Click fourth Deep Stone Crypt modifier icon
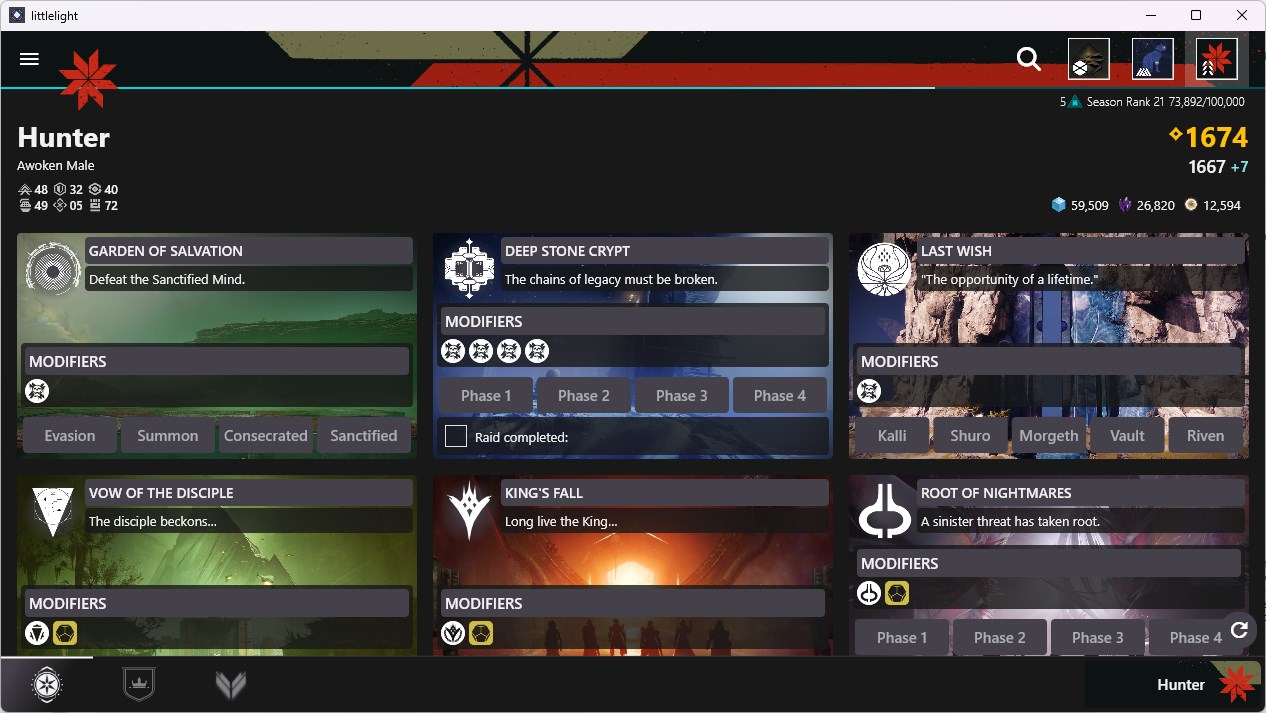 pos(537,351)
